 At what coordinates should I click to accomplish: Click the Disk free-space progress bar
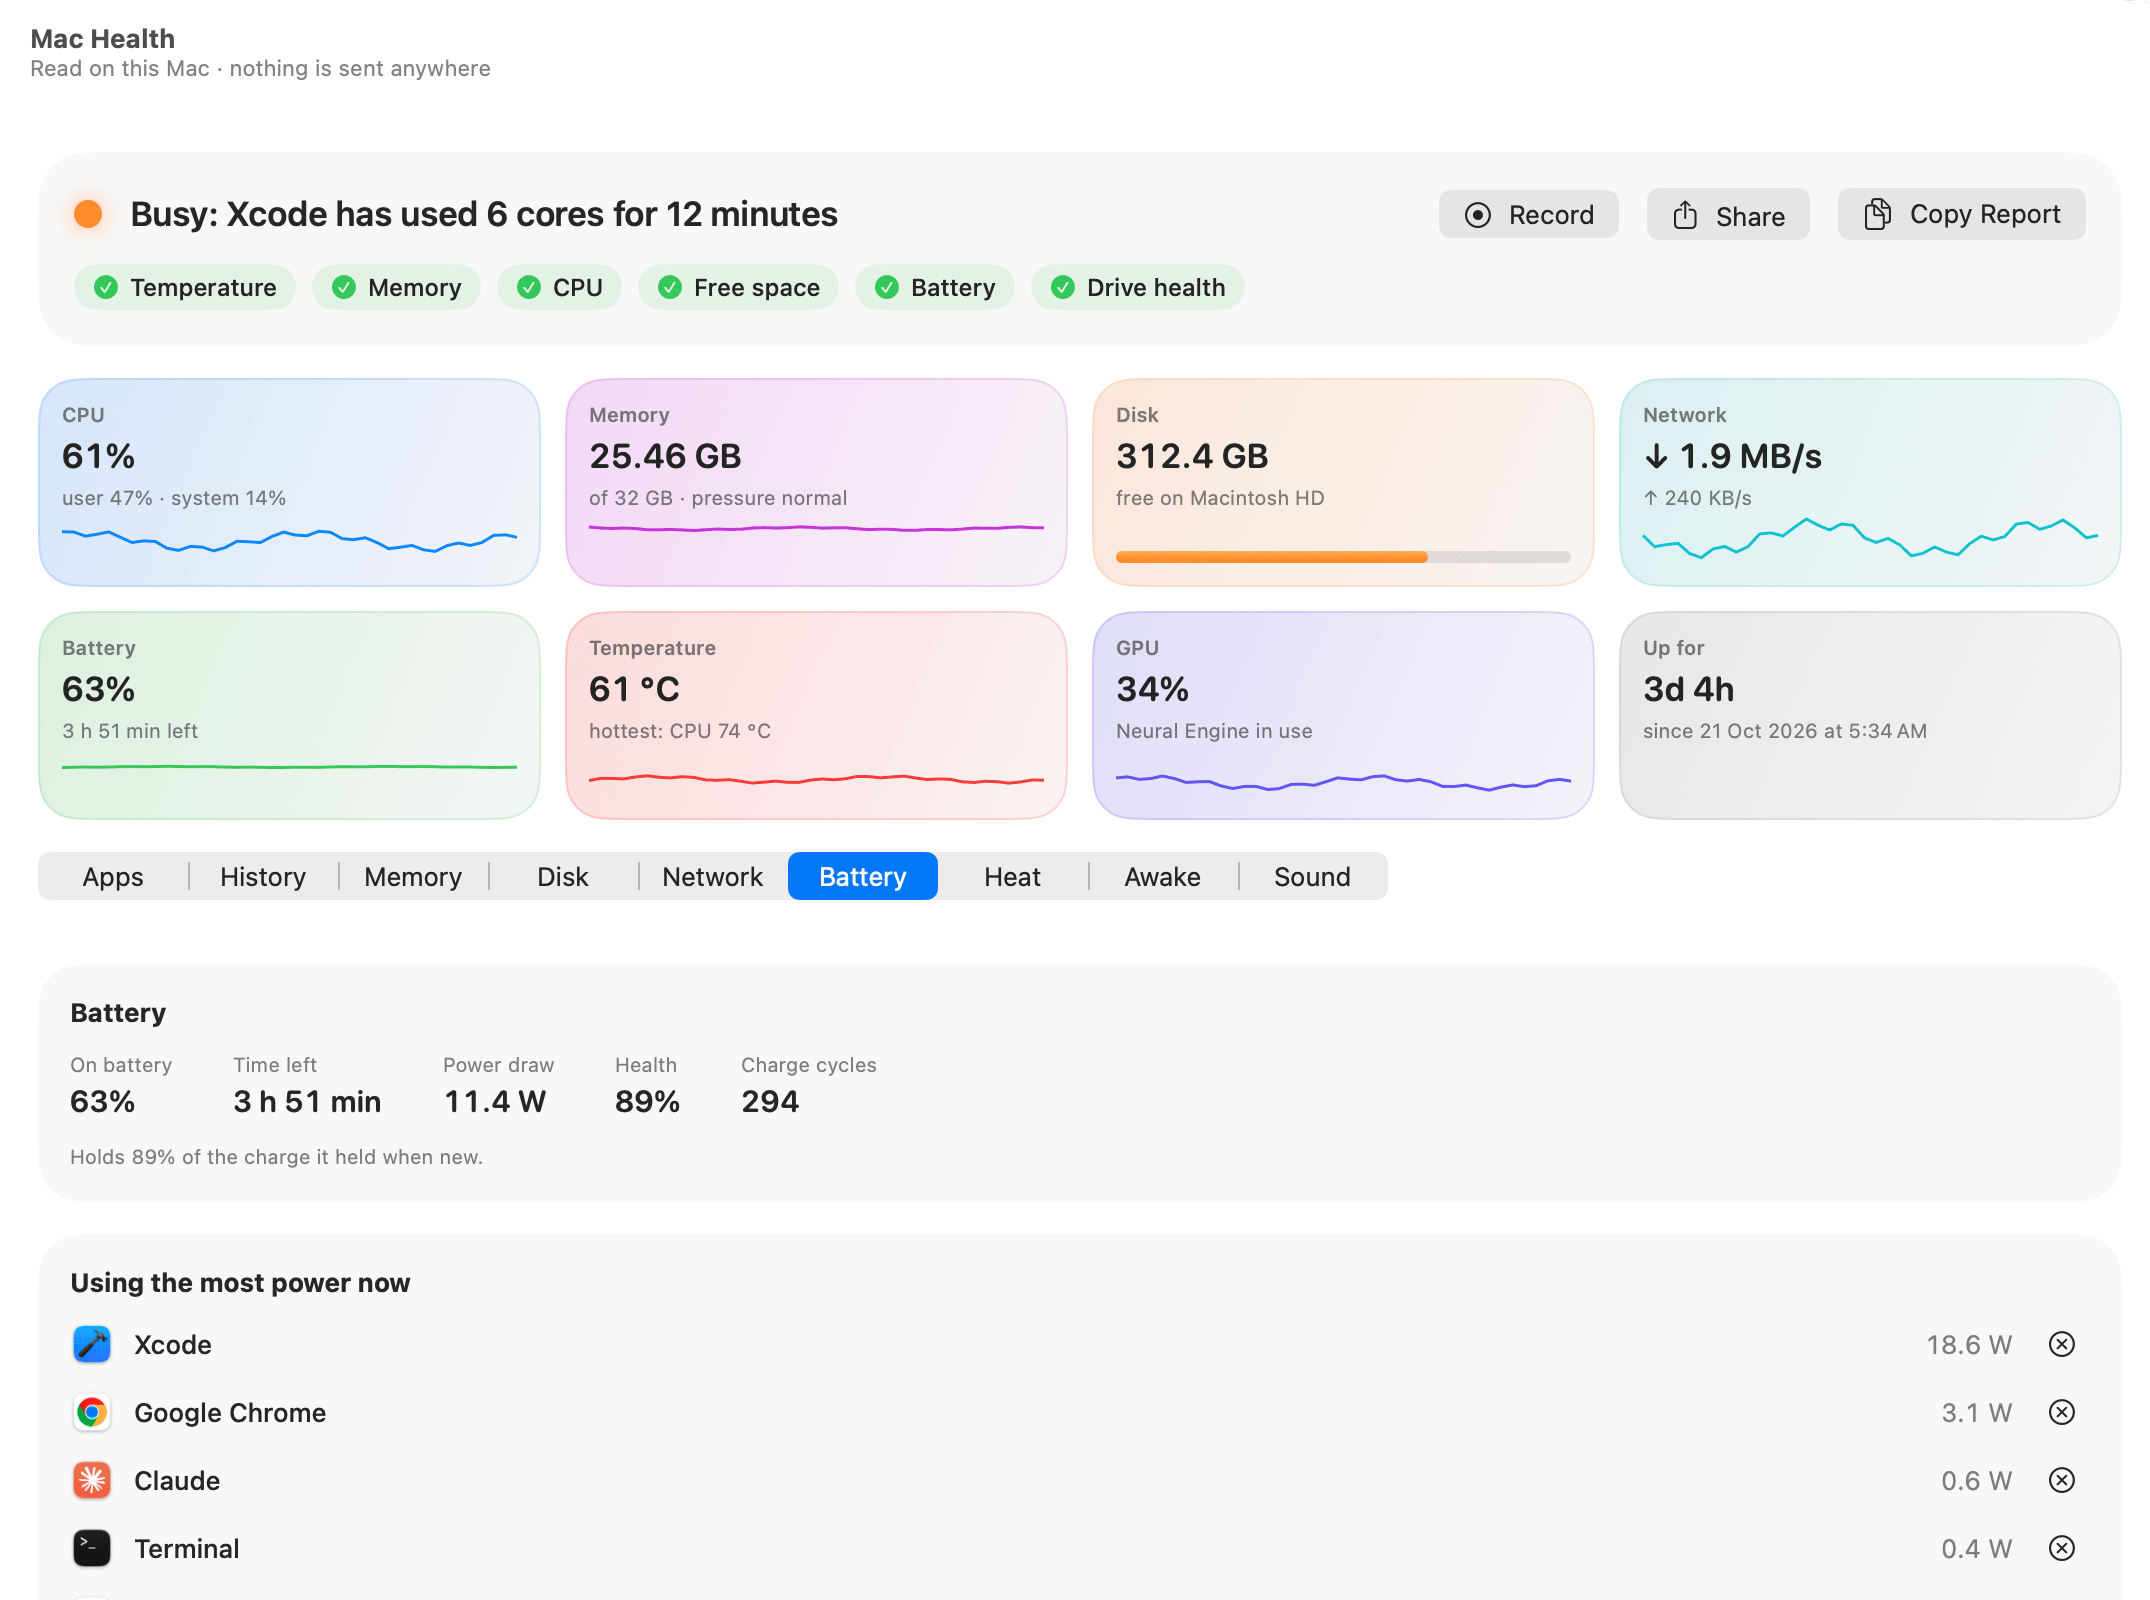[x=1344, y=557]
